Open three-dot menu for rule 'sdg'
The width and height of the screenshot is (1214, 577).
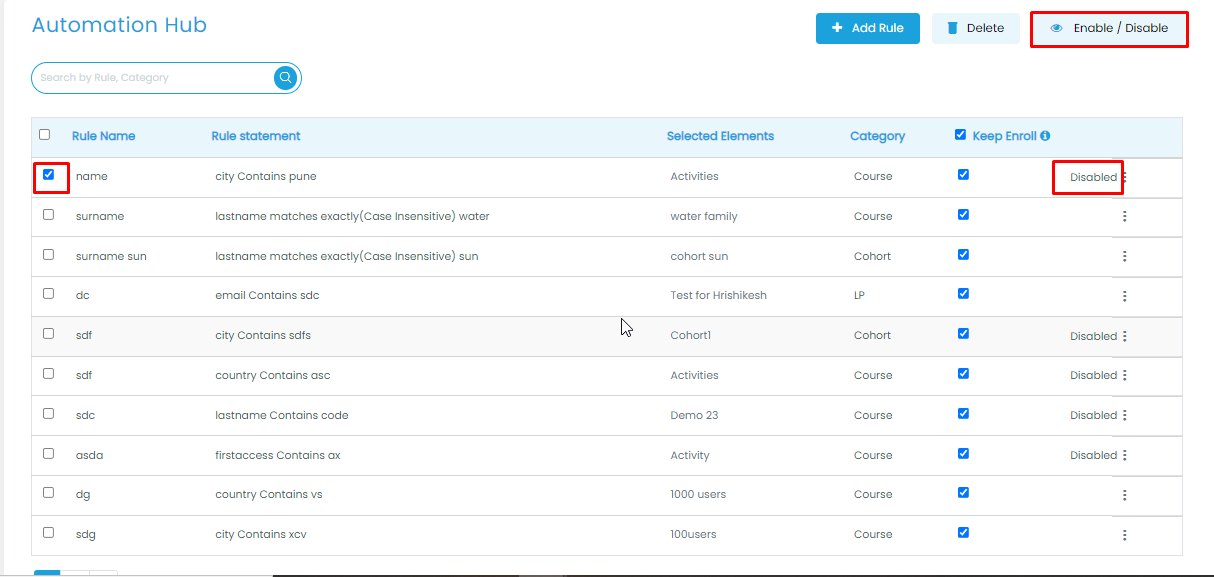[x=1125, y=535]
